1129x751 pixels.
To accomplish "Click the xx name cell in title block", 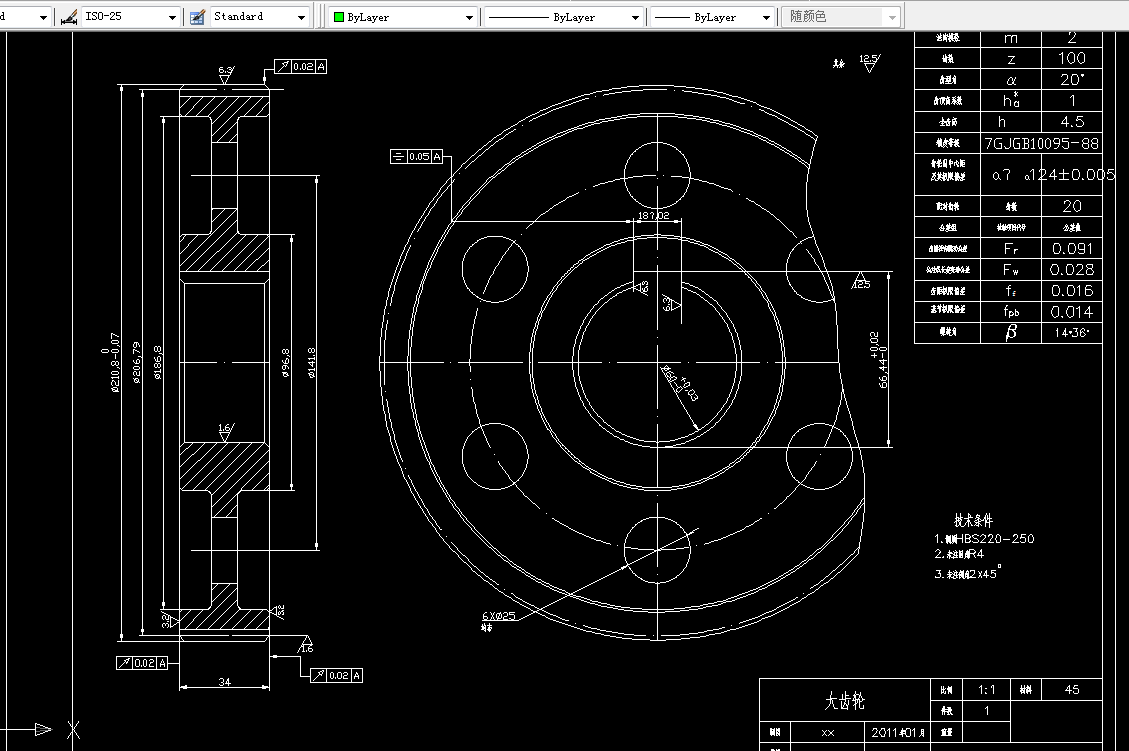I will [x=827, y=732].
